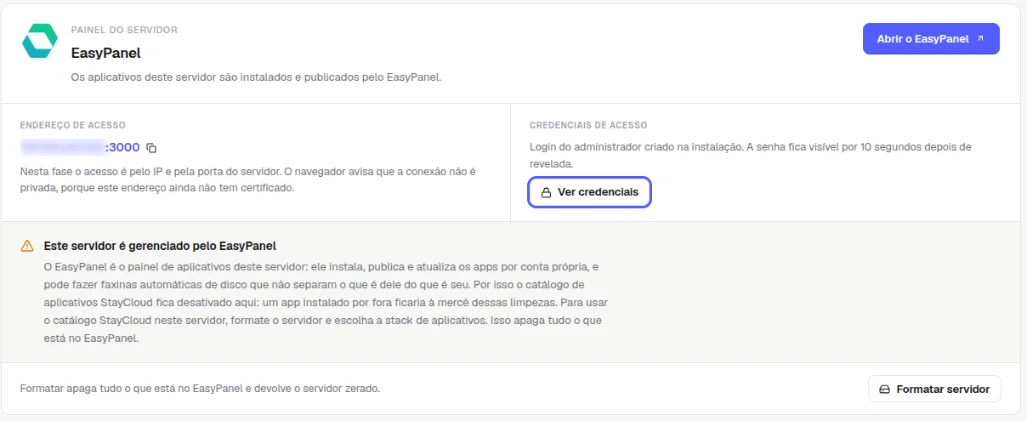Viewport: 1027px width, 421px height.
Task: Click the EasyPanel logo icon
Action: click(40, 41)
